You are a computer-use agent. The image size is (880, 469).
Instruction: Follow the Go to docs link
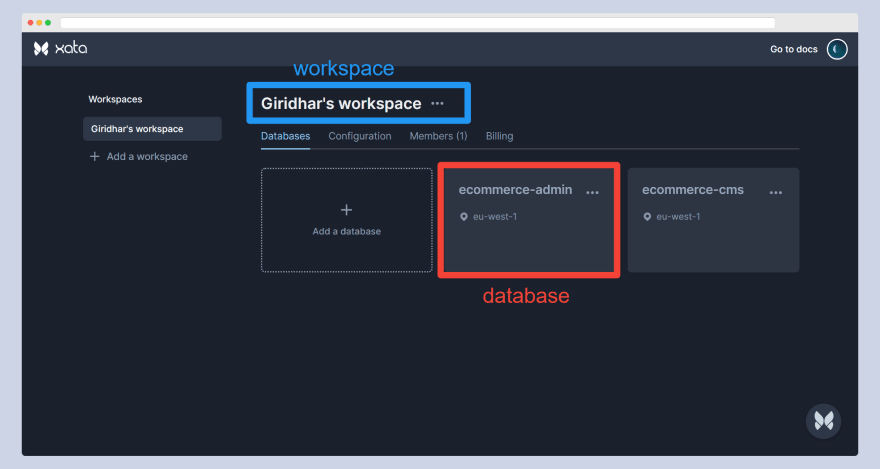click(x=794, y=49)
